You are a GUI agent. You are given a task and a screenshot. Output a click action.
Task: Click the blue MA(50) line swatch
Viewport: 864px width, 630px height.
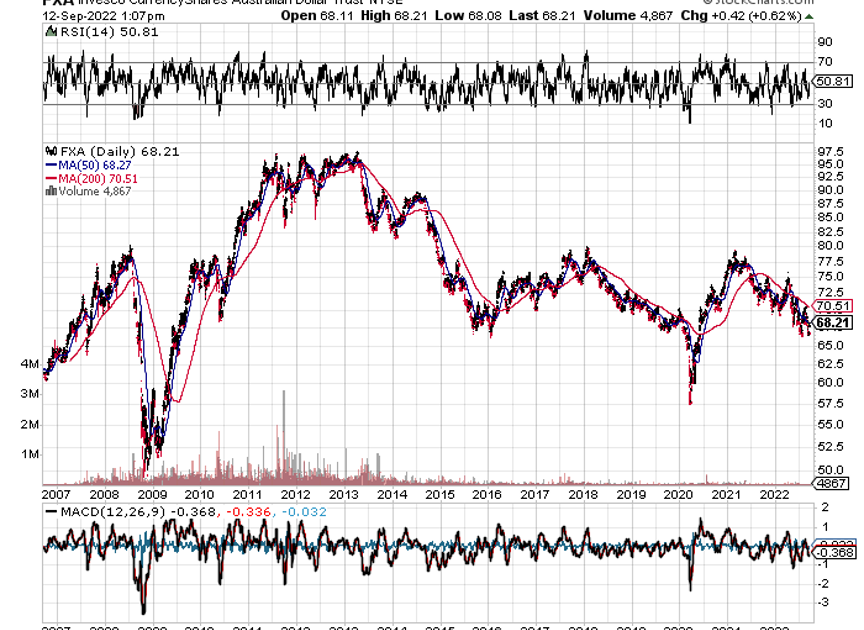tap(50, 165)
